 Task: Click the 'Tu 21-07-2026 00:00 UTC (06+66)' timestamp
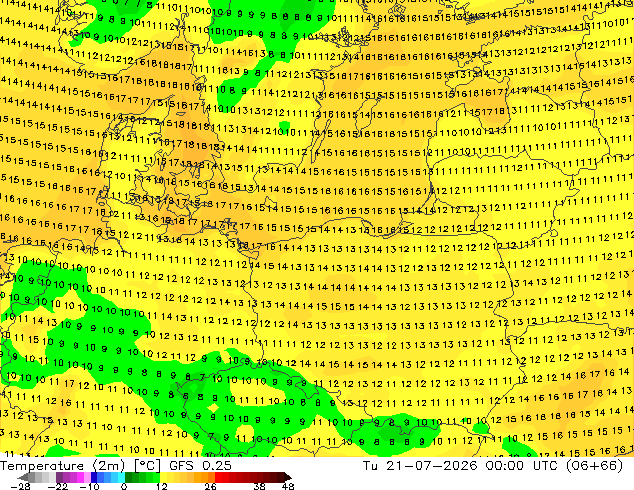[x=492, y=465]
